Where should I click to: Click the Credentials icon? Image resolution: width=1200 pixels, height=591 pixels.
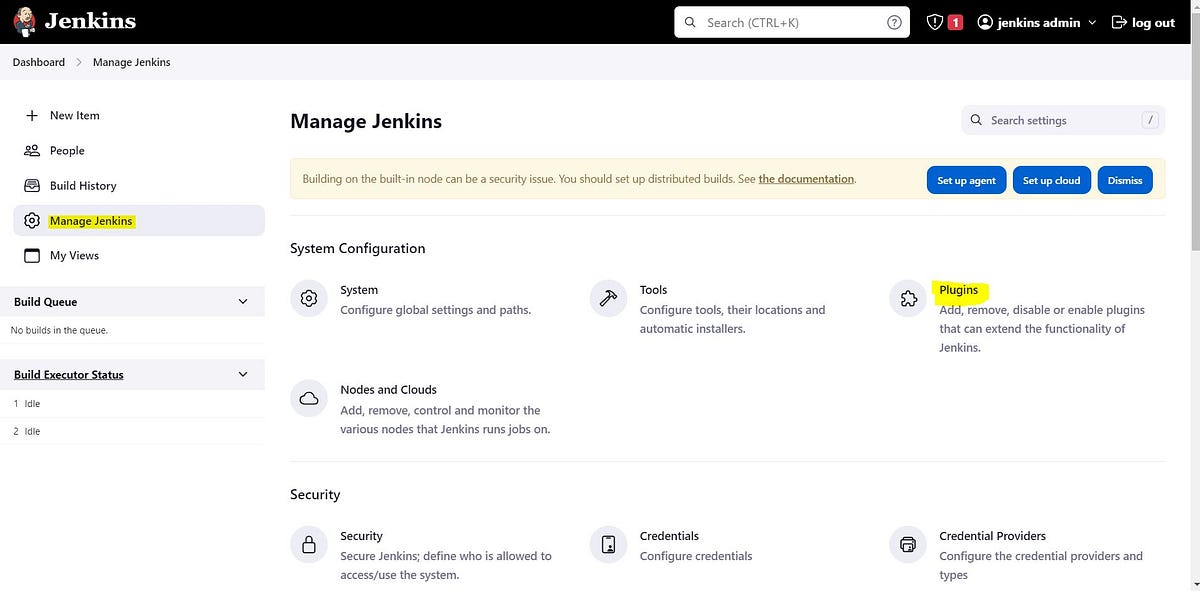[608, 544]
